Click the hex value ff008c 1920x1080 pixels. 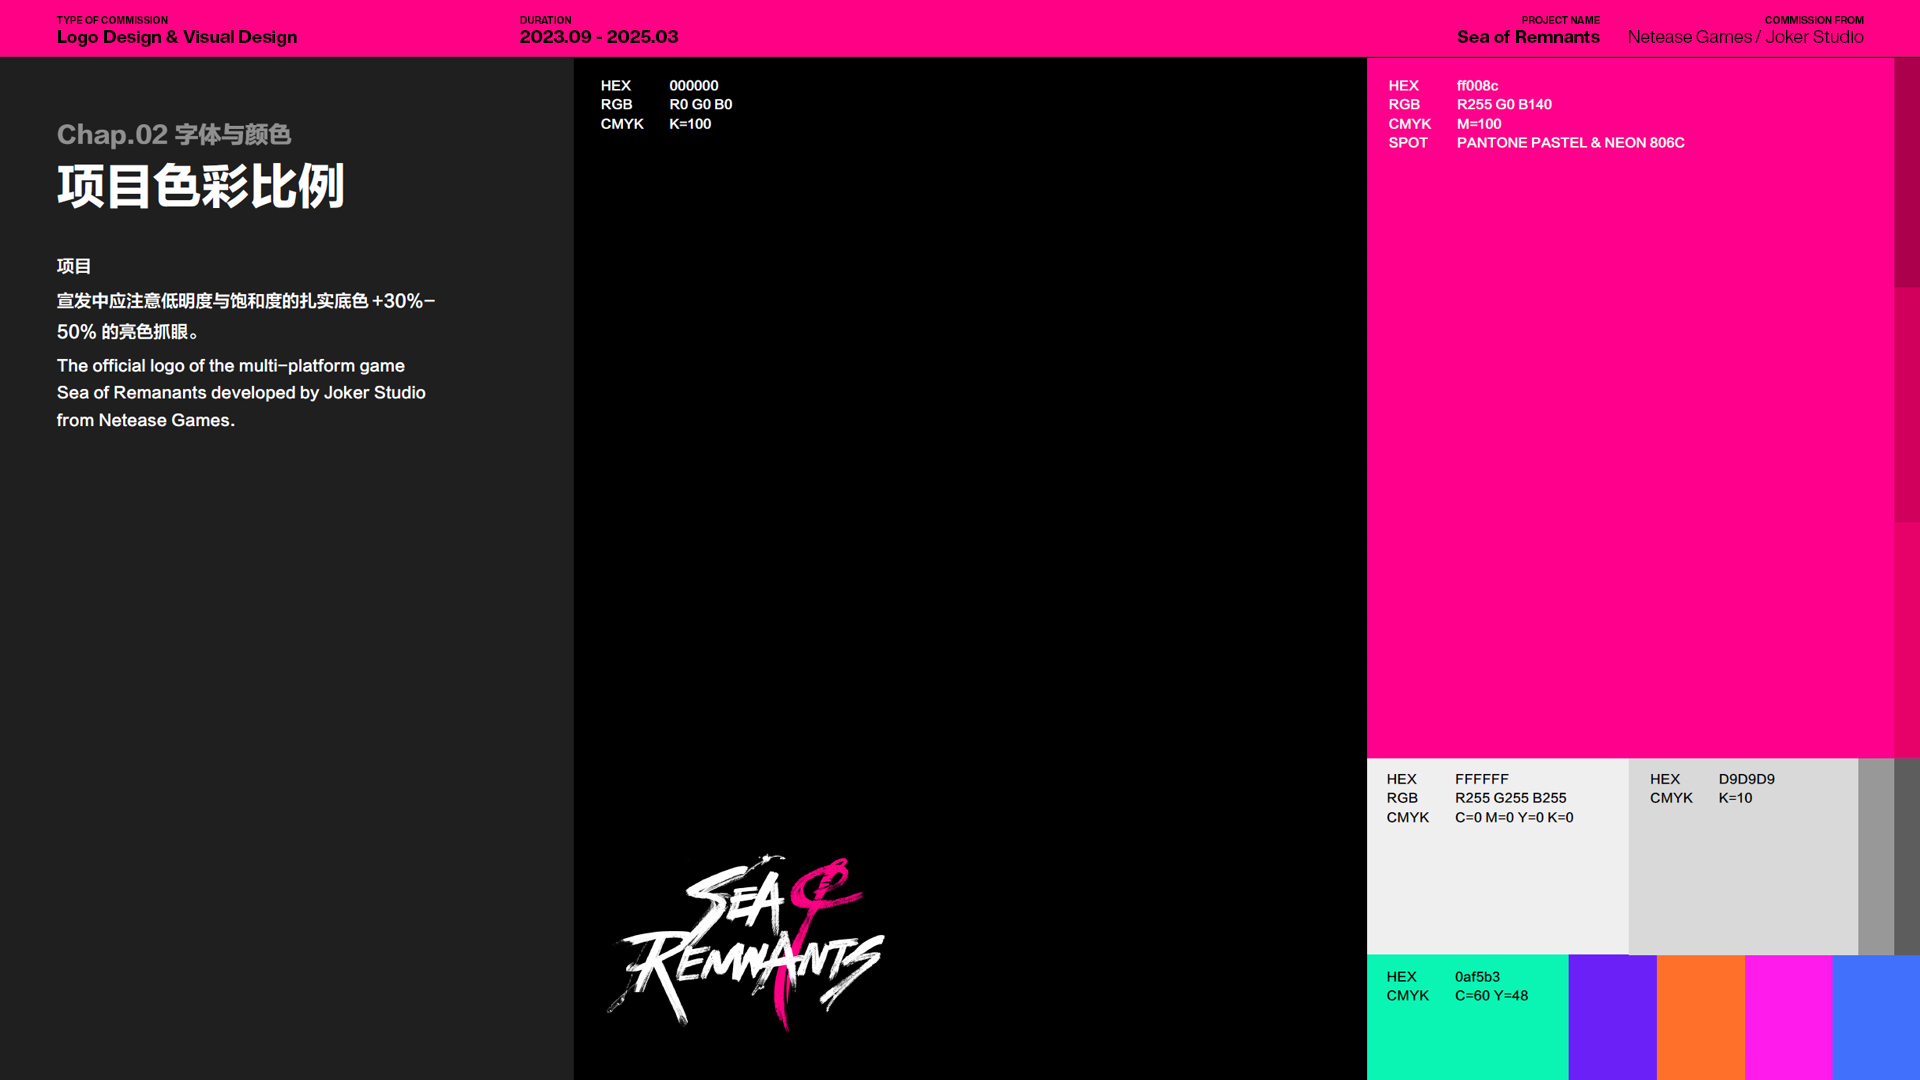[1477, 86]
